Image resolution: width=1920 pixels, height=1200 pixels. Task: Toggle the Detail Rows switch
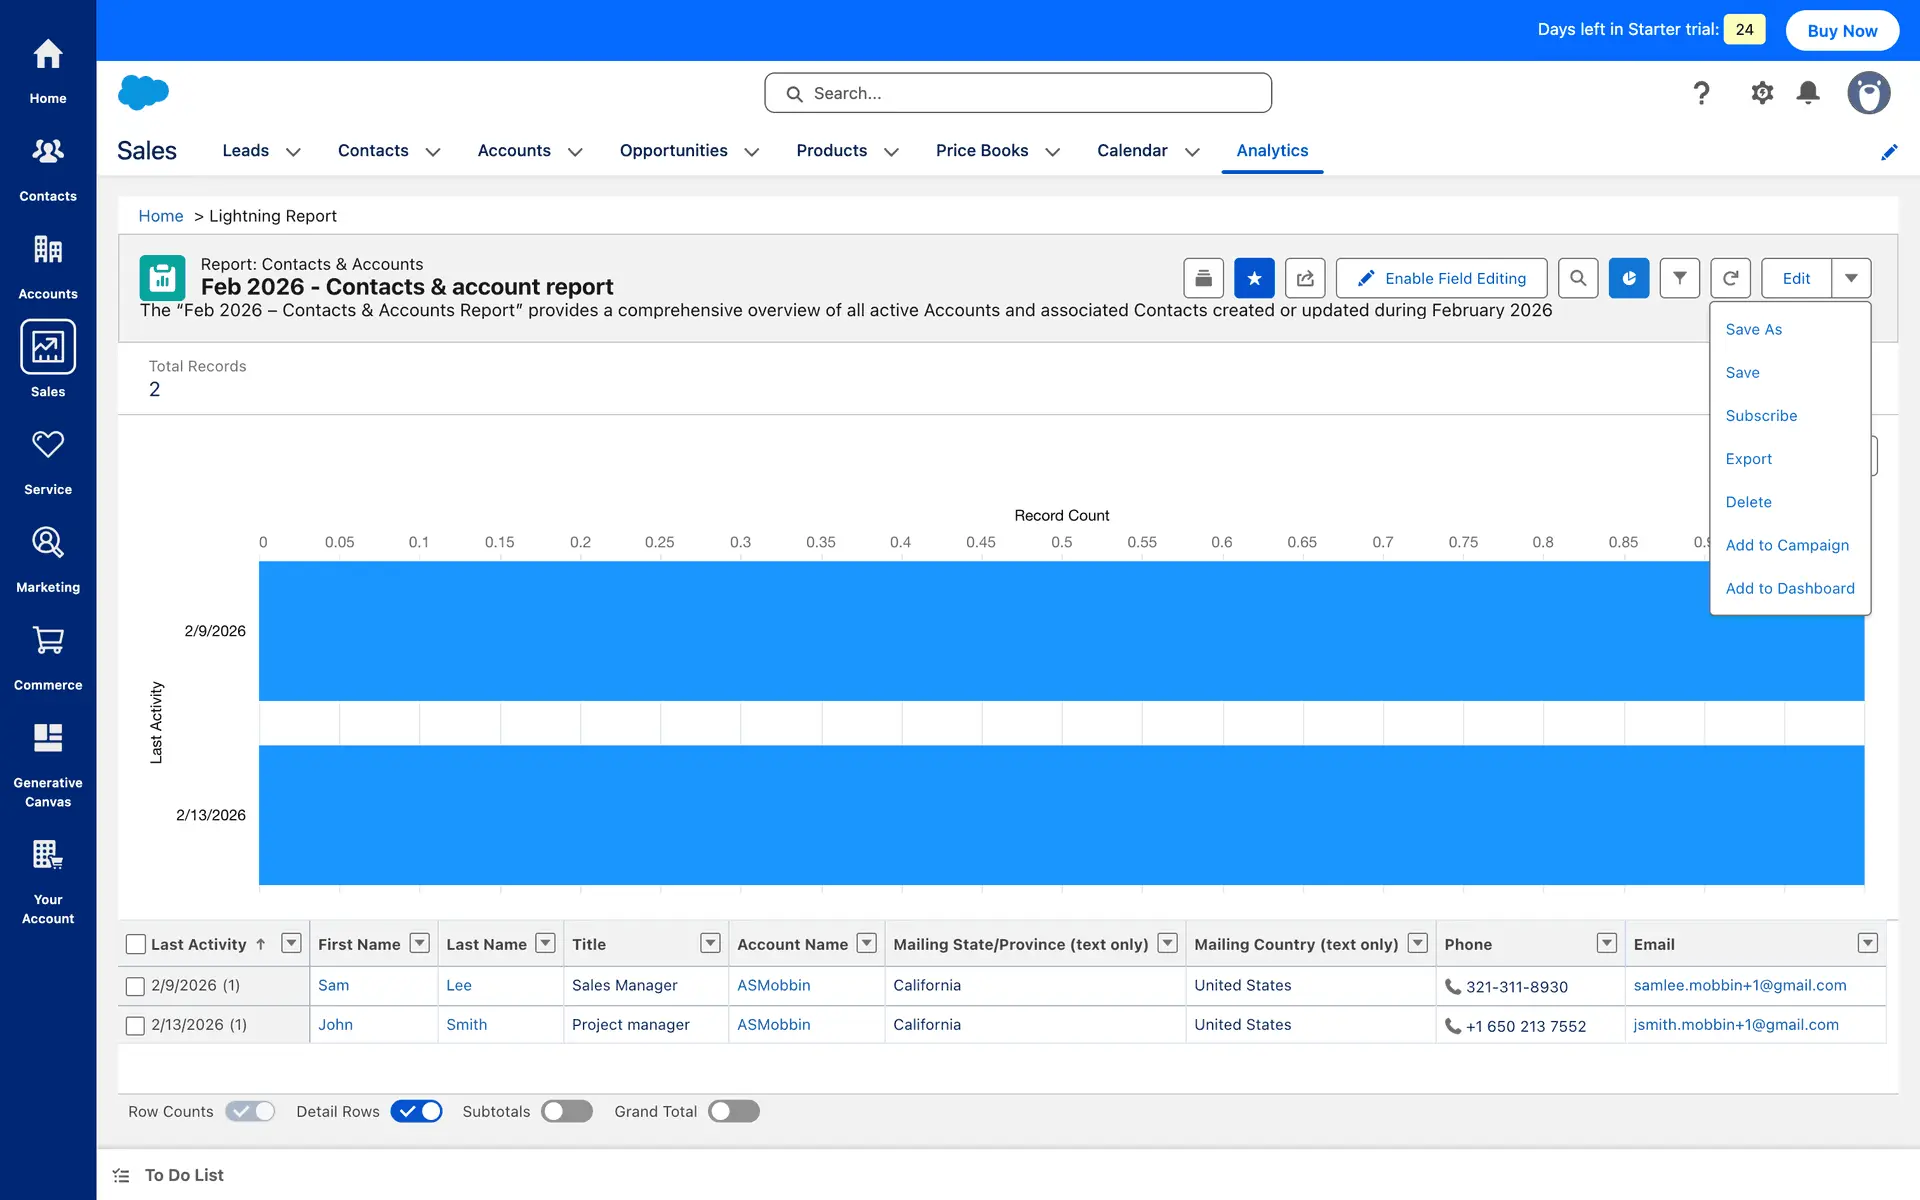[x=416, y=1111]
